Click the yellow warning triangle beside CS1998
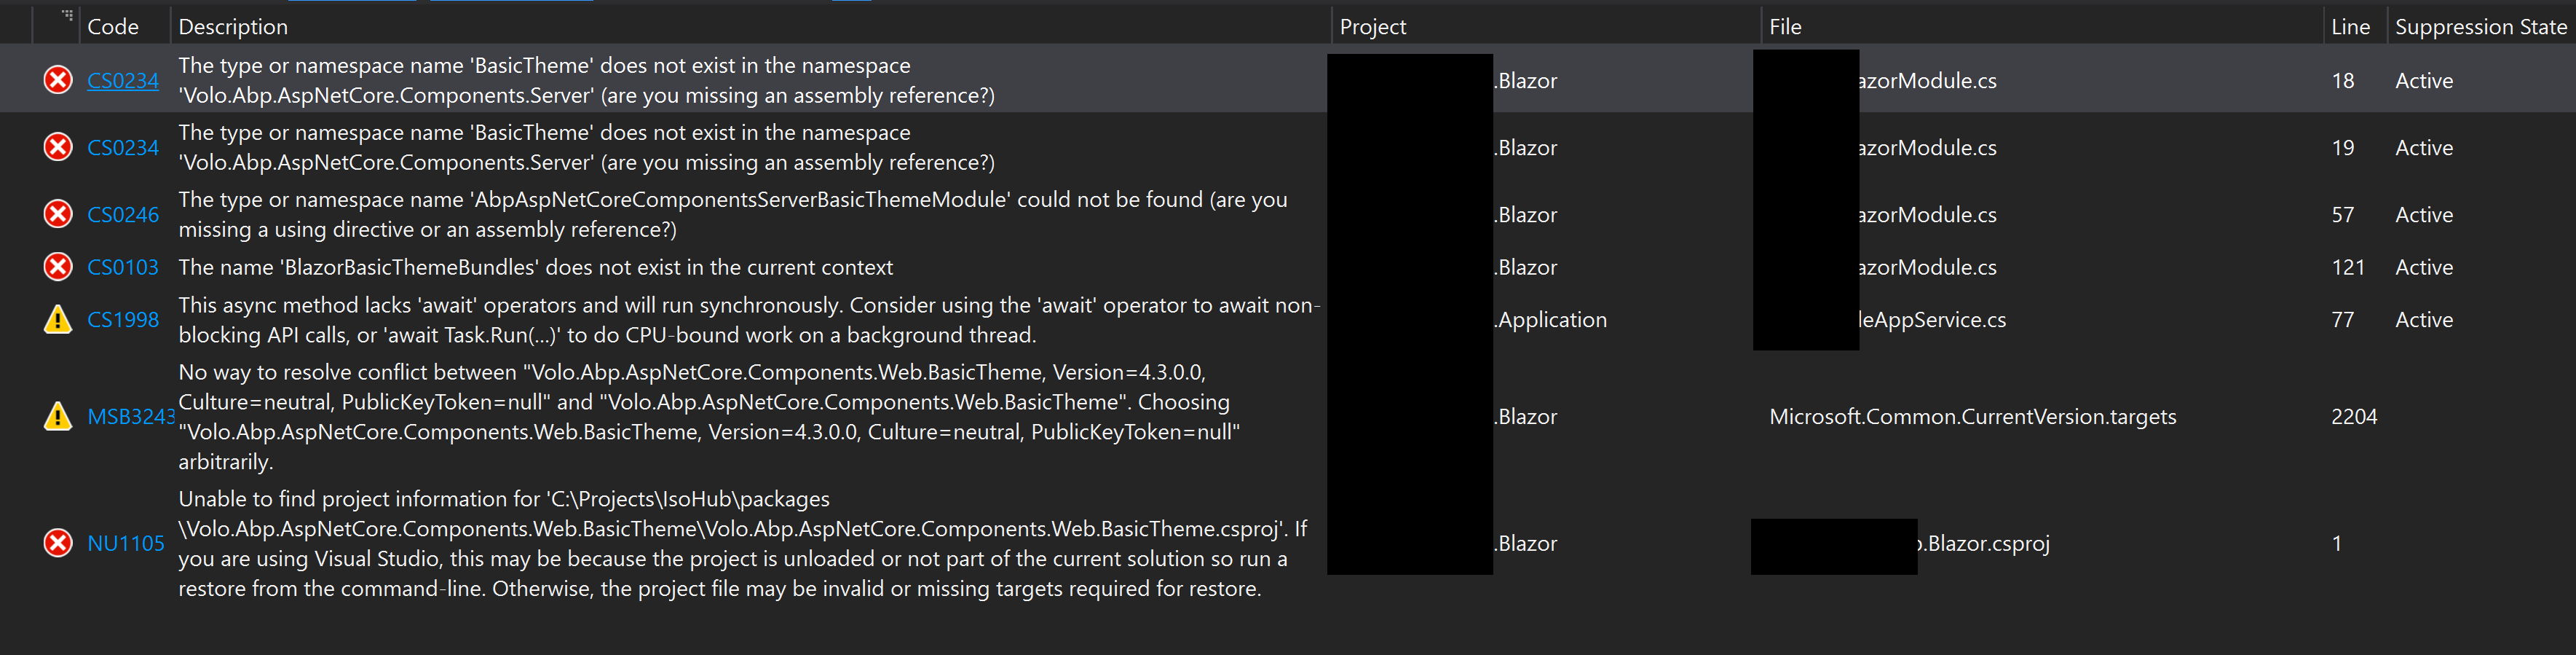The width and height of the screenshot is (2576, 655). coord(57,319)
